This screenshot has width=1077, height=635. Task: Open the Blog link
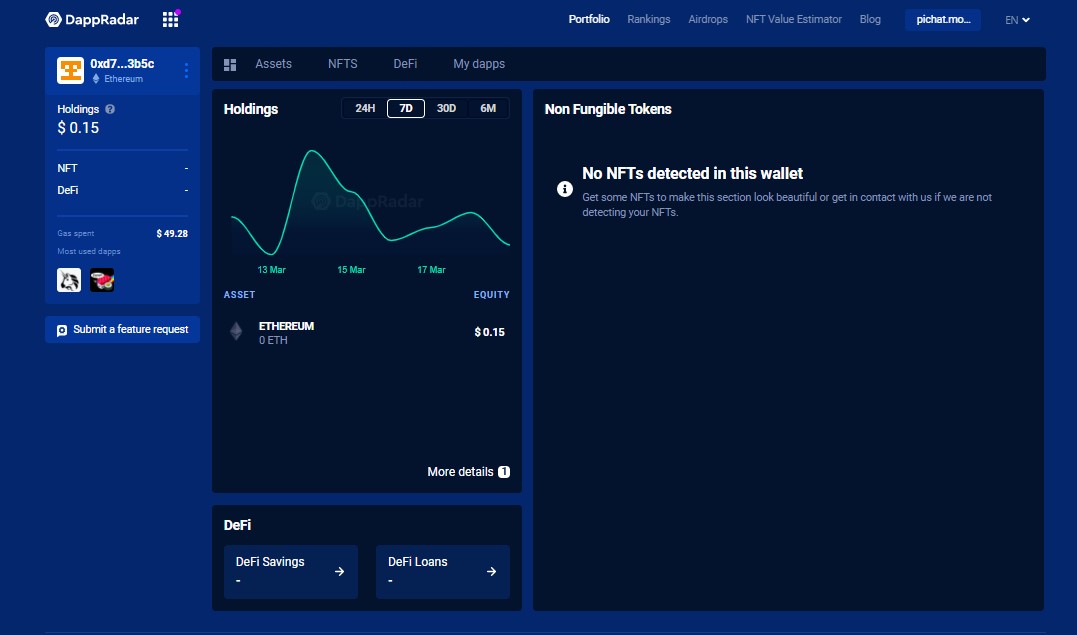click(870, 19)
